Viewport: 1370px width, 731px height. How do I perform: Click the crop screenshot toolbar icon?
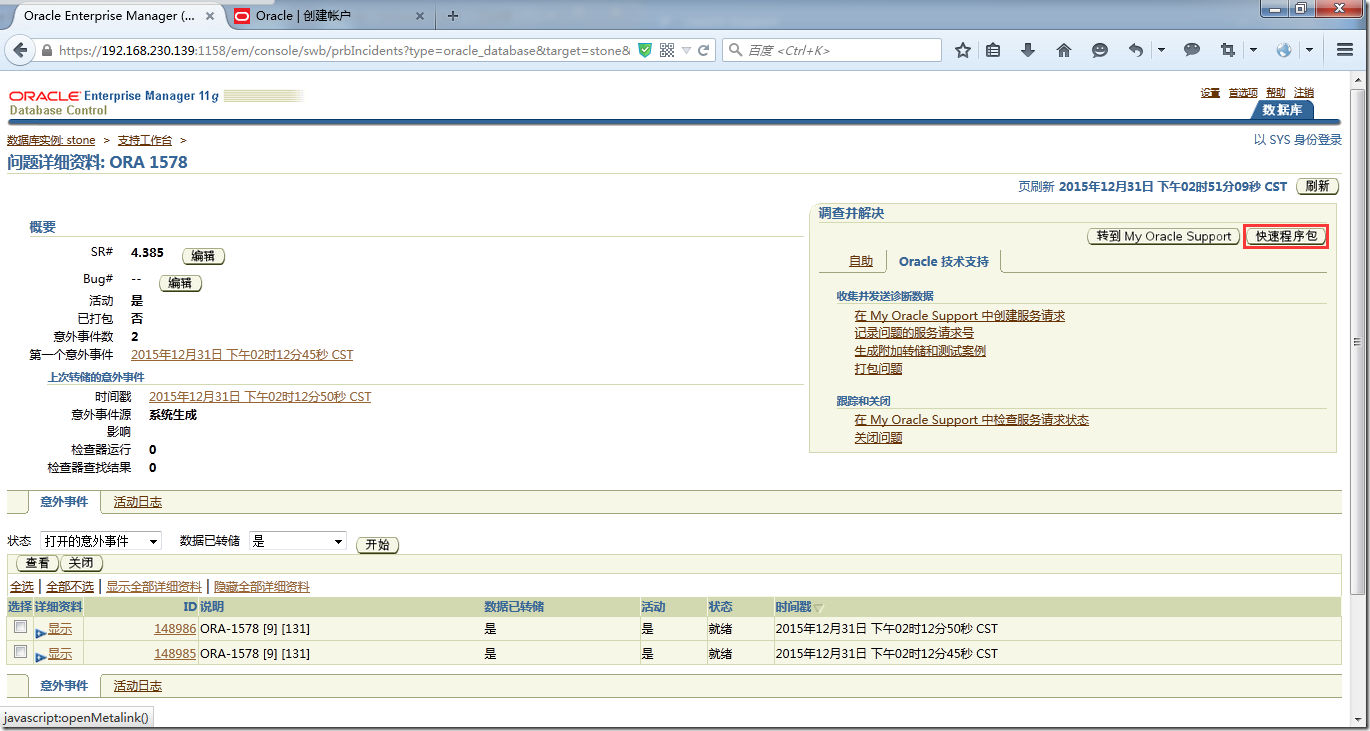click(x=1228, y=50)
